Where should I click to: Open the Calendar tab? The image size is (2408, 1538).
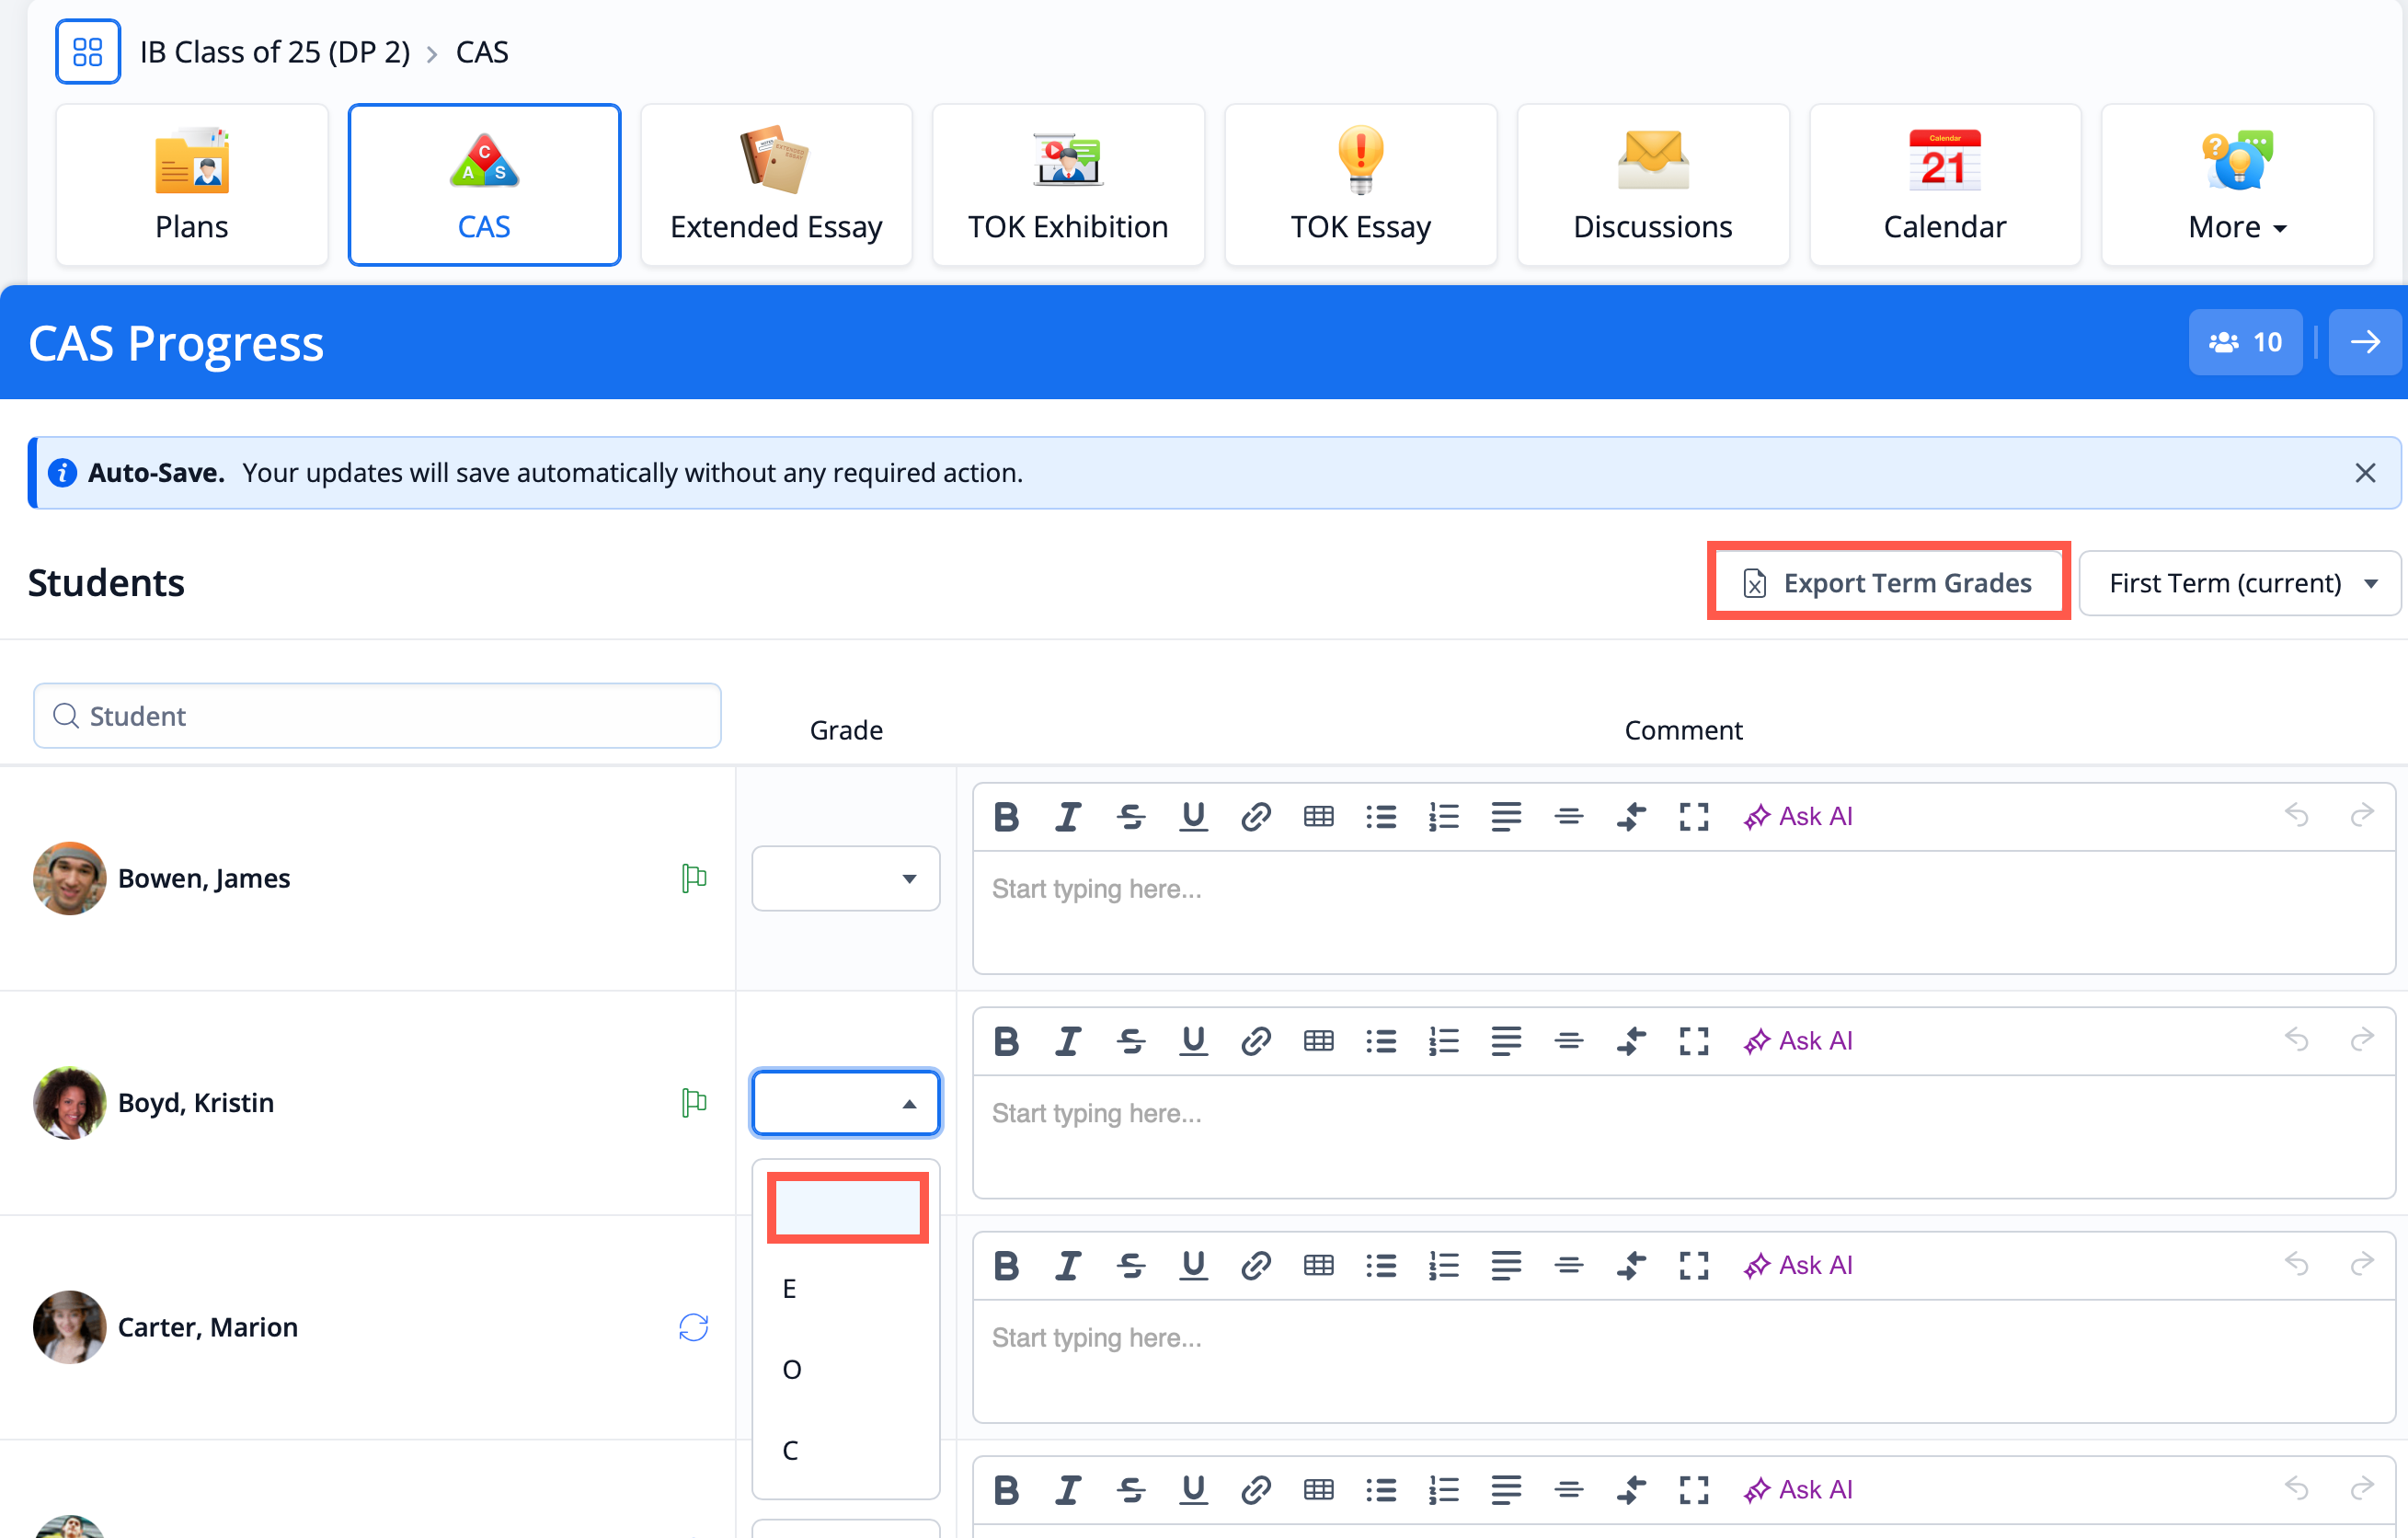point(1945,185)
